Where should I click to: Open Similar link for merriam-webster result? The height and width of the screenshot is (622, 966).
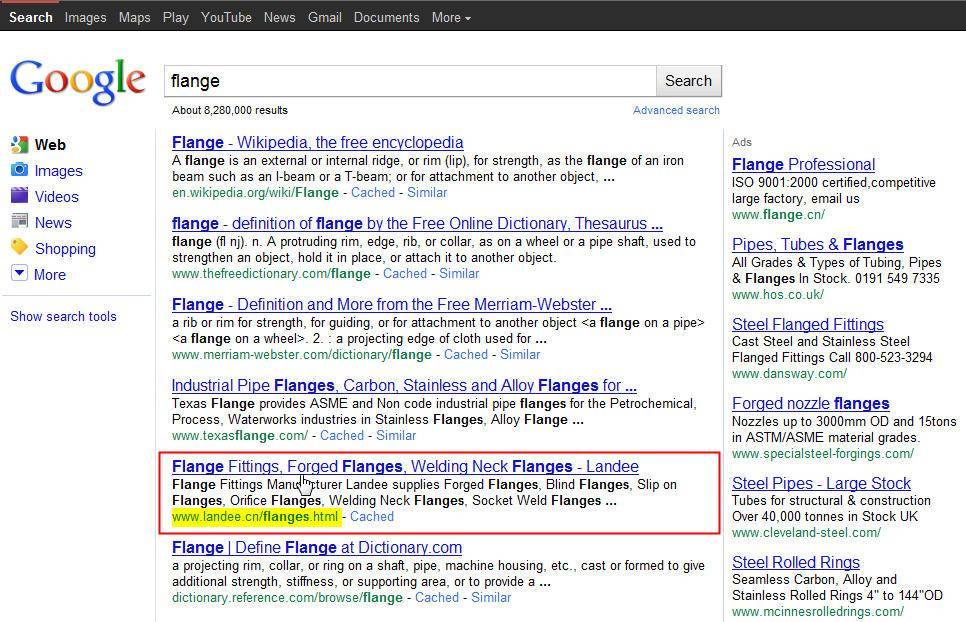coord(520,354)
